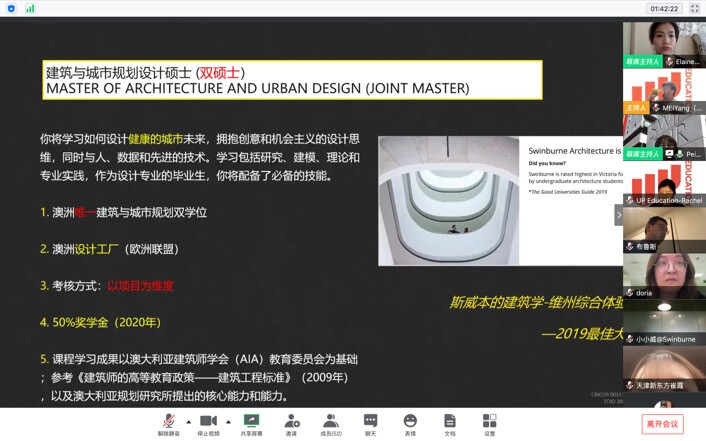Click the muted mic icon next to Elaine's name

670,62
